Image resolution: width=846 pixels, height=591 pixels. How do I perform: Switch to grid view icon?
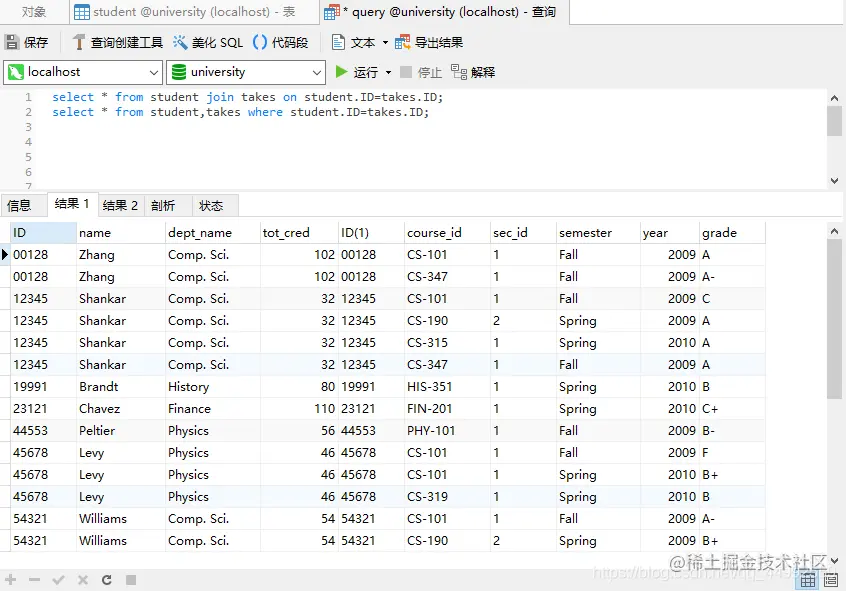[808, 580]
